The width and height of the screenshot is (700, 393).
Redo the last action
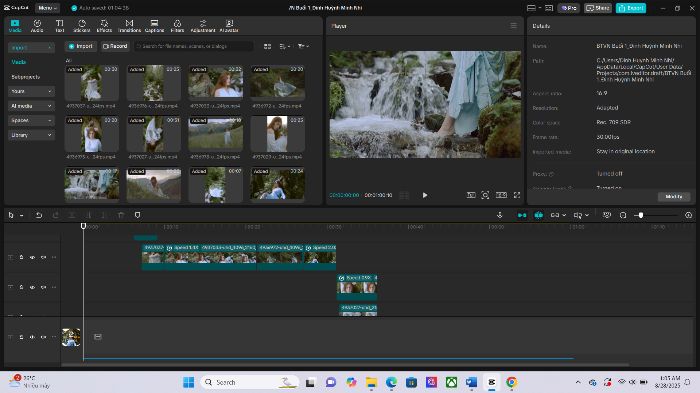tap(55, 215)
